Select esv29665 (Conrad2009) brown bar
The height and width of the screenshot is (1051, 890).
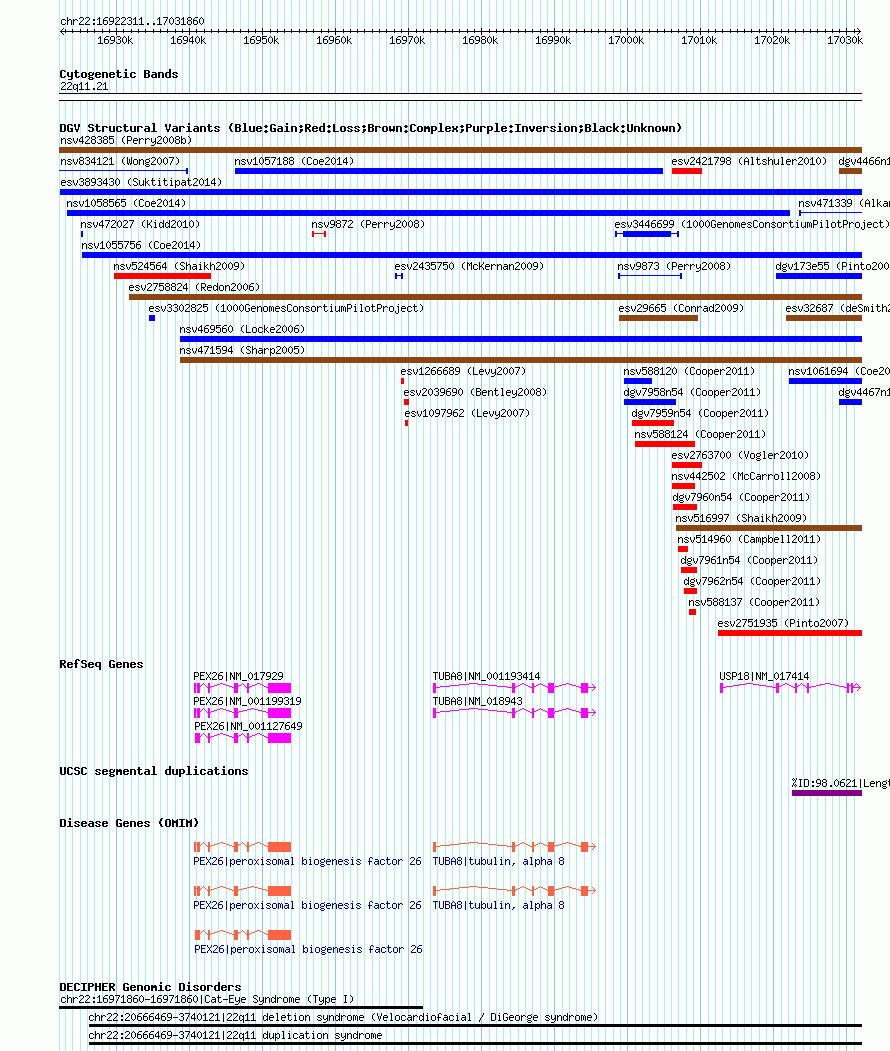pos(658,318)
